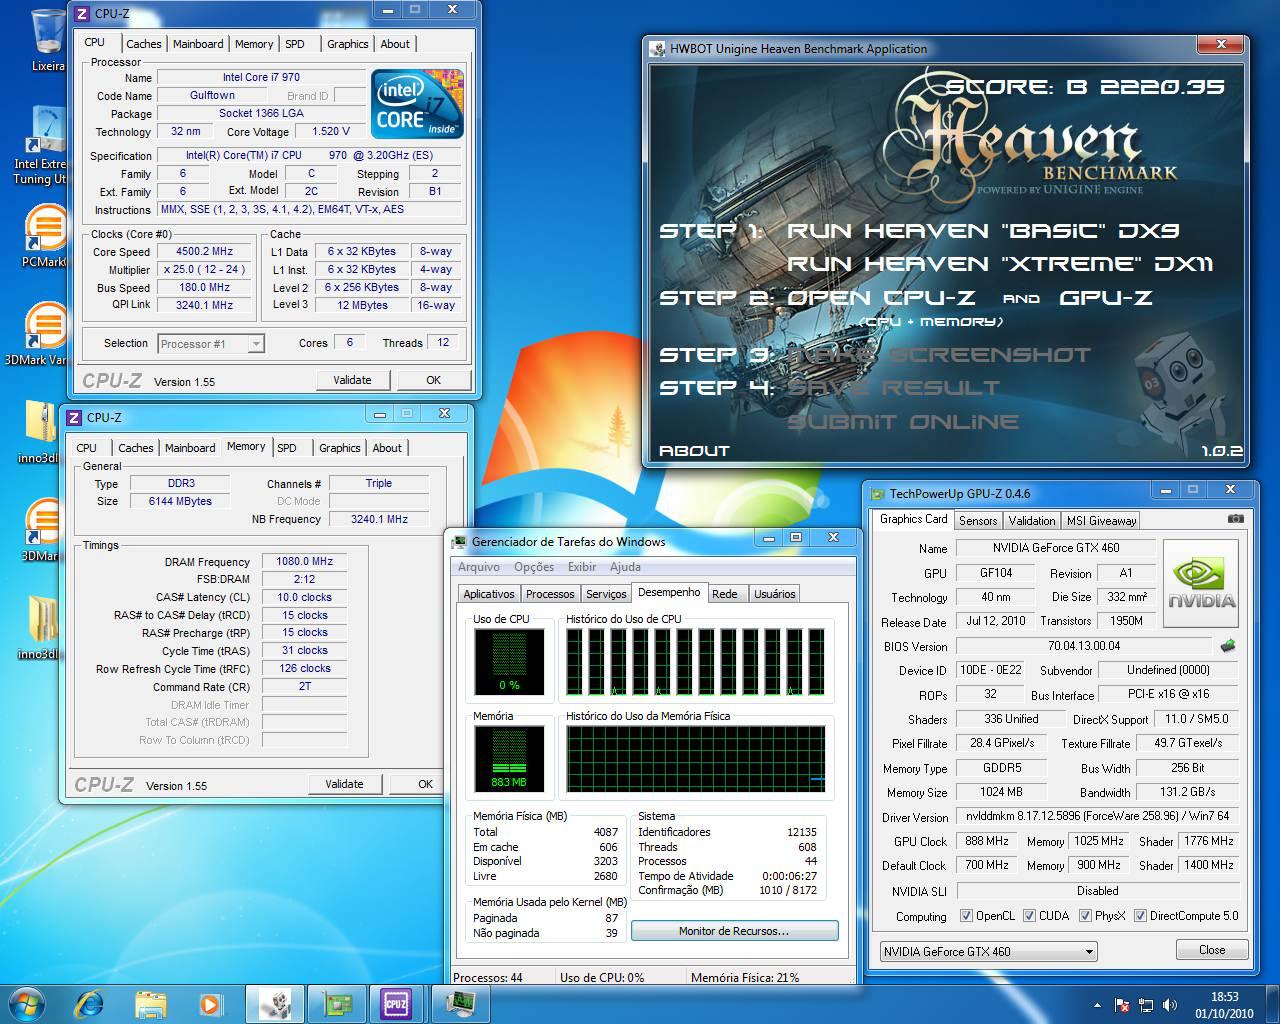The image size is (1280, 1024).
Task: Click the Validation tab in GPU-Z
Action: (1031, 520)
